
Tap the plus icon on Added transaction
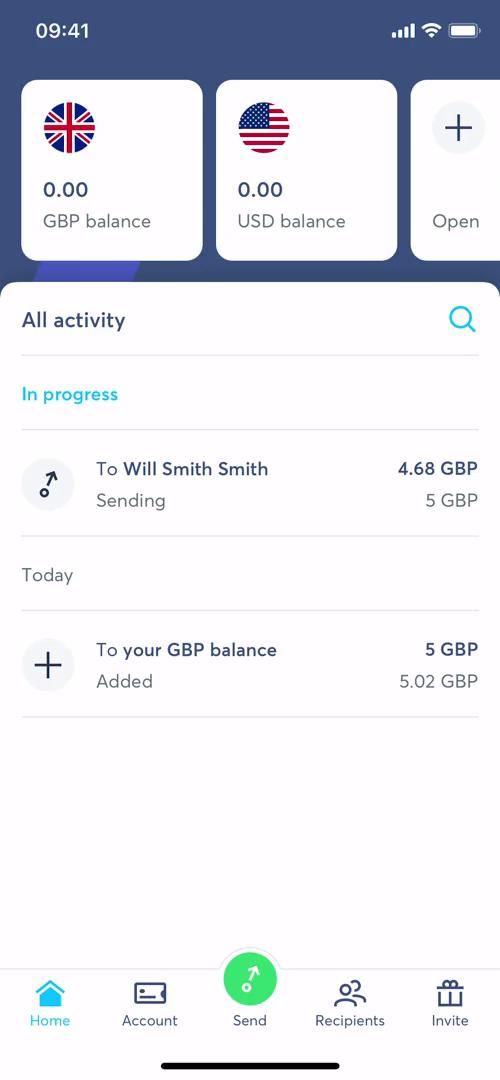(48, 665)
